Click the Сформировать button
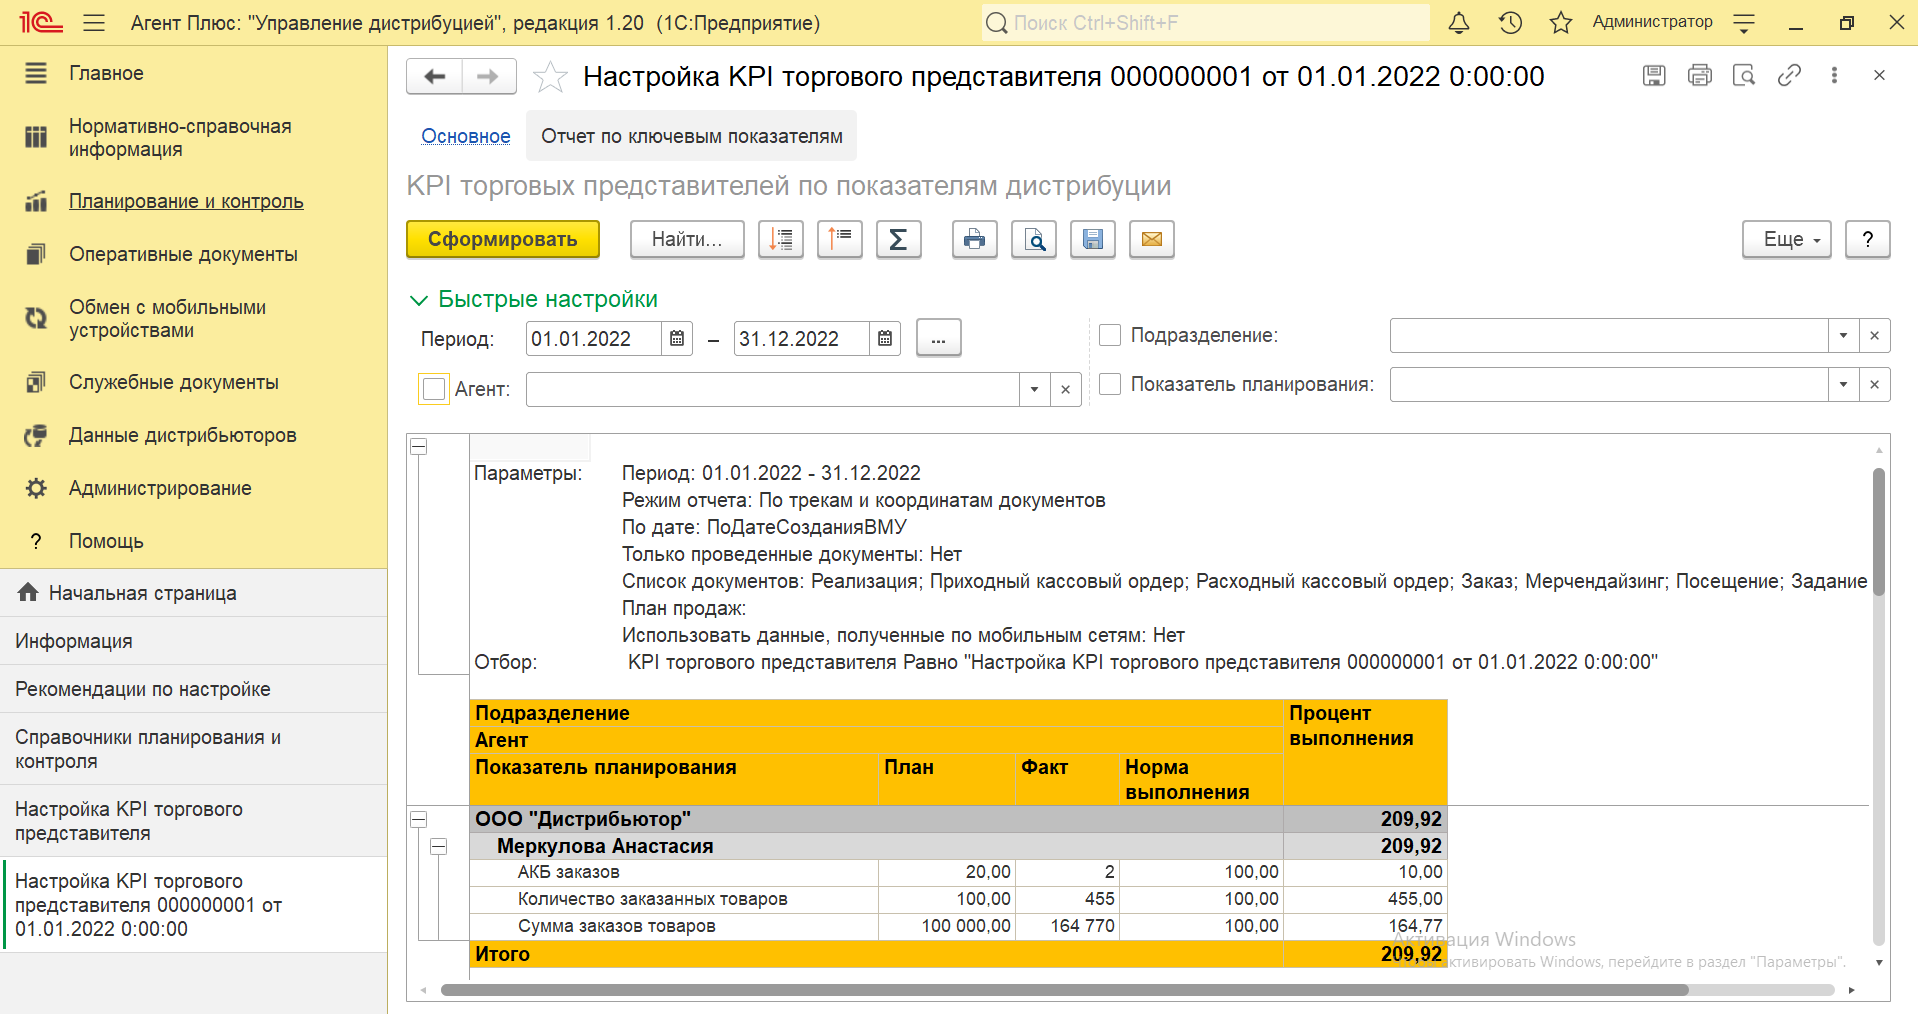 coord(503,239)
